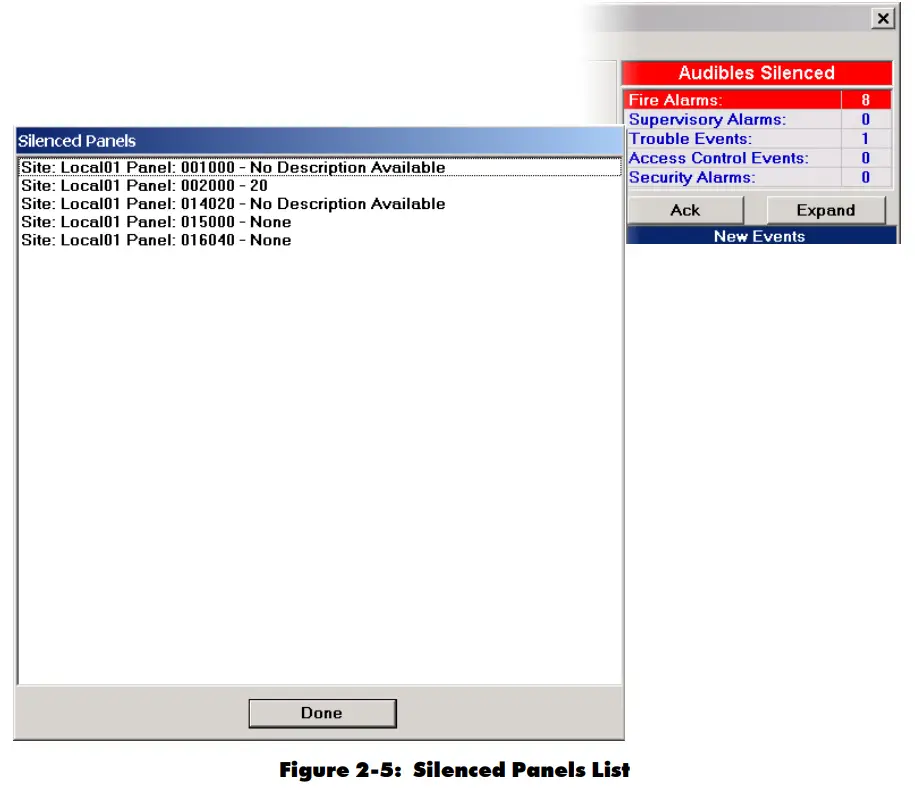Acknowledge the silenced fire alarms via Ack
915x792 pixels.
click(x=685, y=210)
